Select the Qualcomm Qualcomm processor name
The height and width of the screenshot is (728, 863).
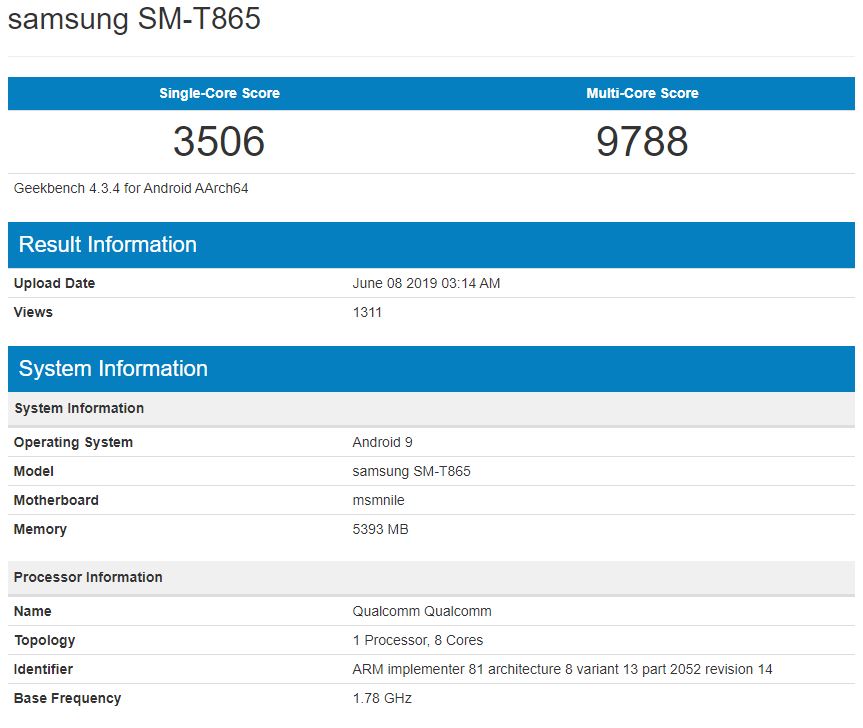422,611
